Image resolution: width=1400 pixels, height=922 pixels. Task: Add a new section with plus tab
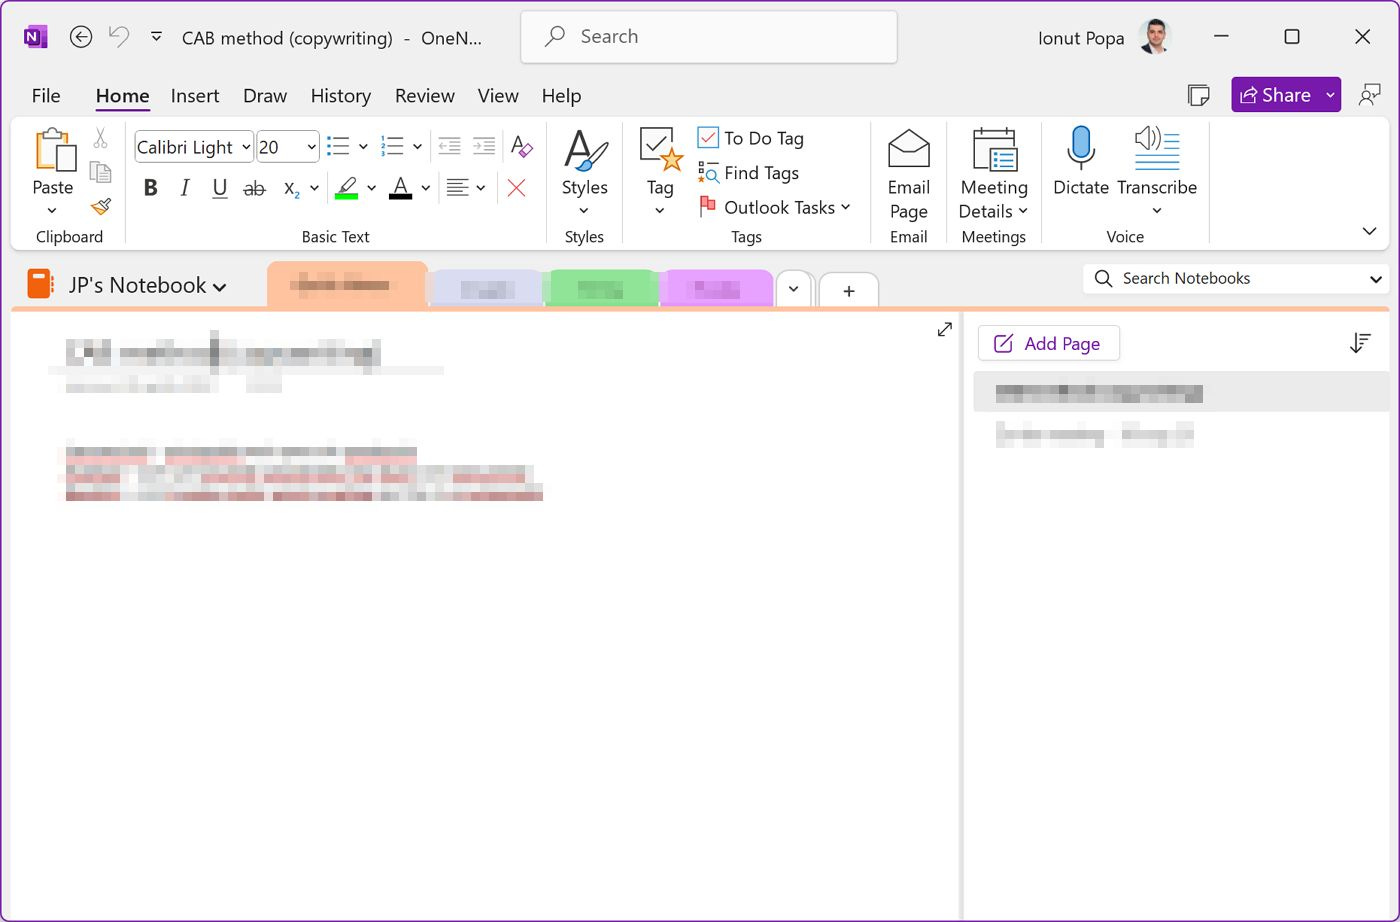[x=848, y=291]
